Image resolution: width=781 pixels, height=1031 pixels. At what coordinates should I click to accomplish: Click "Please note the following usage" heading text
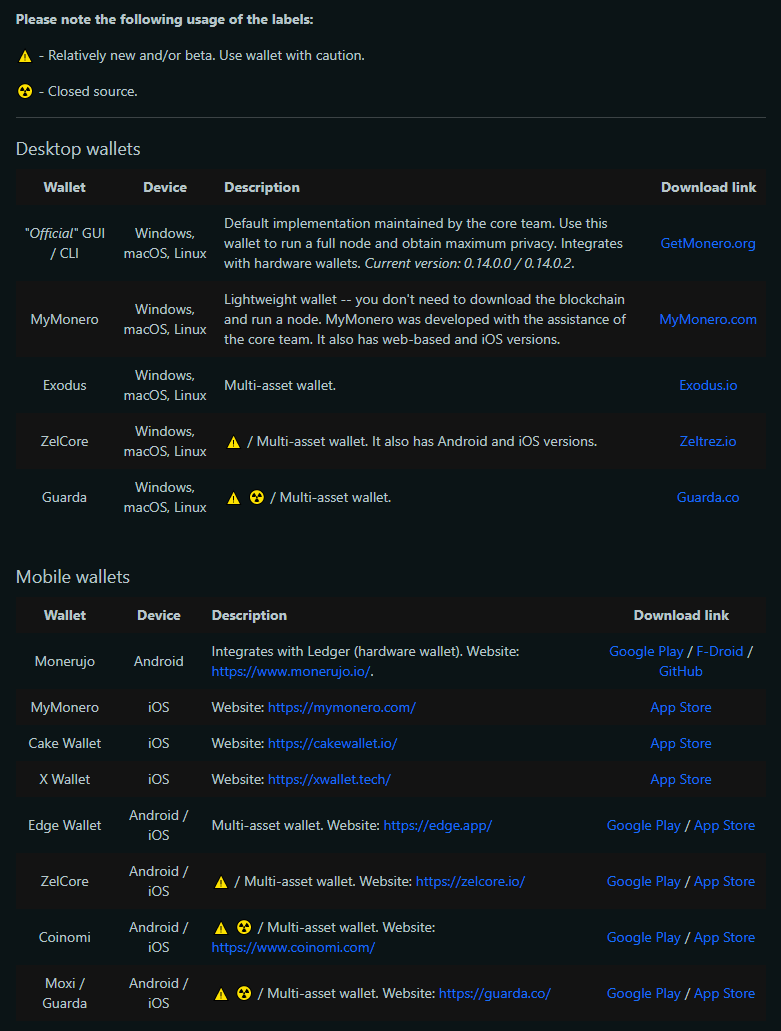pyautogui.click(x=164, y=20)
